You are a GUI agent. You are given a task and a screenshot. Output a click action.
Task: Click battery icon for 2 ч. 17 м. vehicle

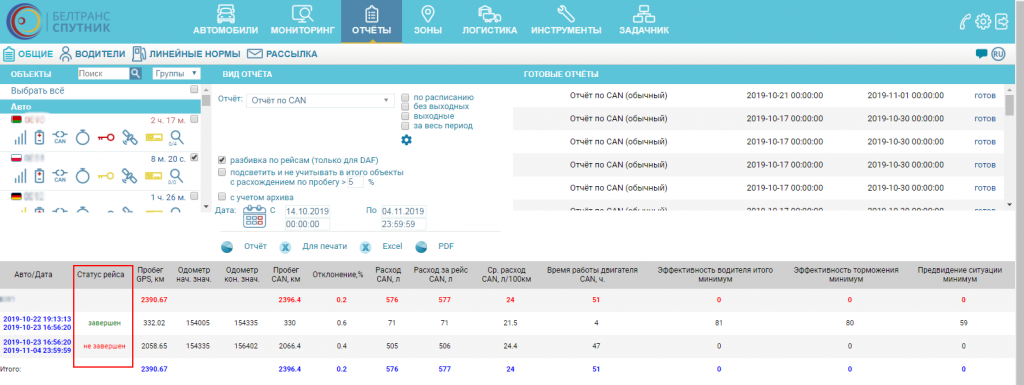pos(40,138)
